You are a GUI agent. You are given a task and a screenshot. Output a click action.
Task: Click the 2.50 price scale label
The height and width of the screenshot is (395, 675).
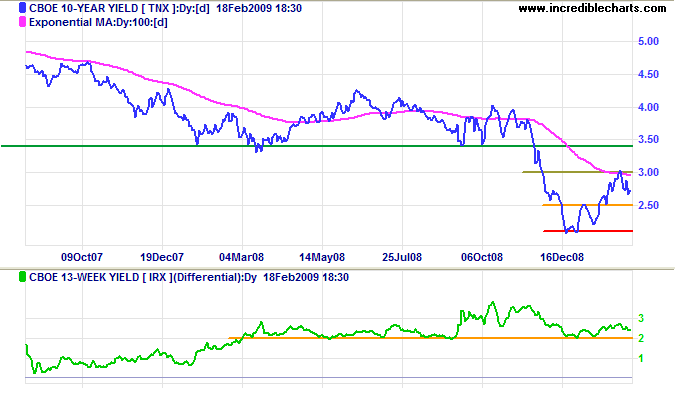point(648,205)
